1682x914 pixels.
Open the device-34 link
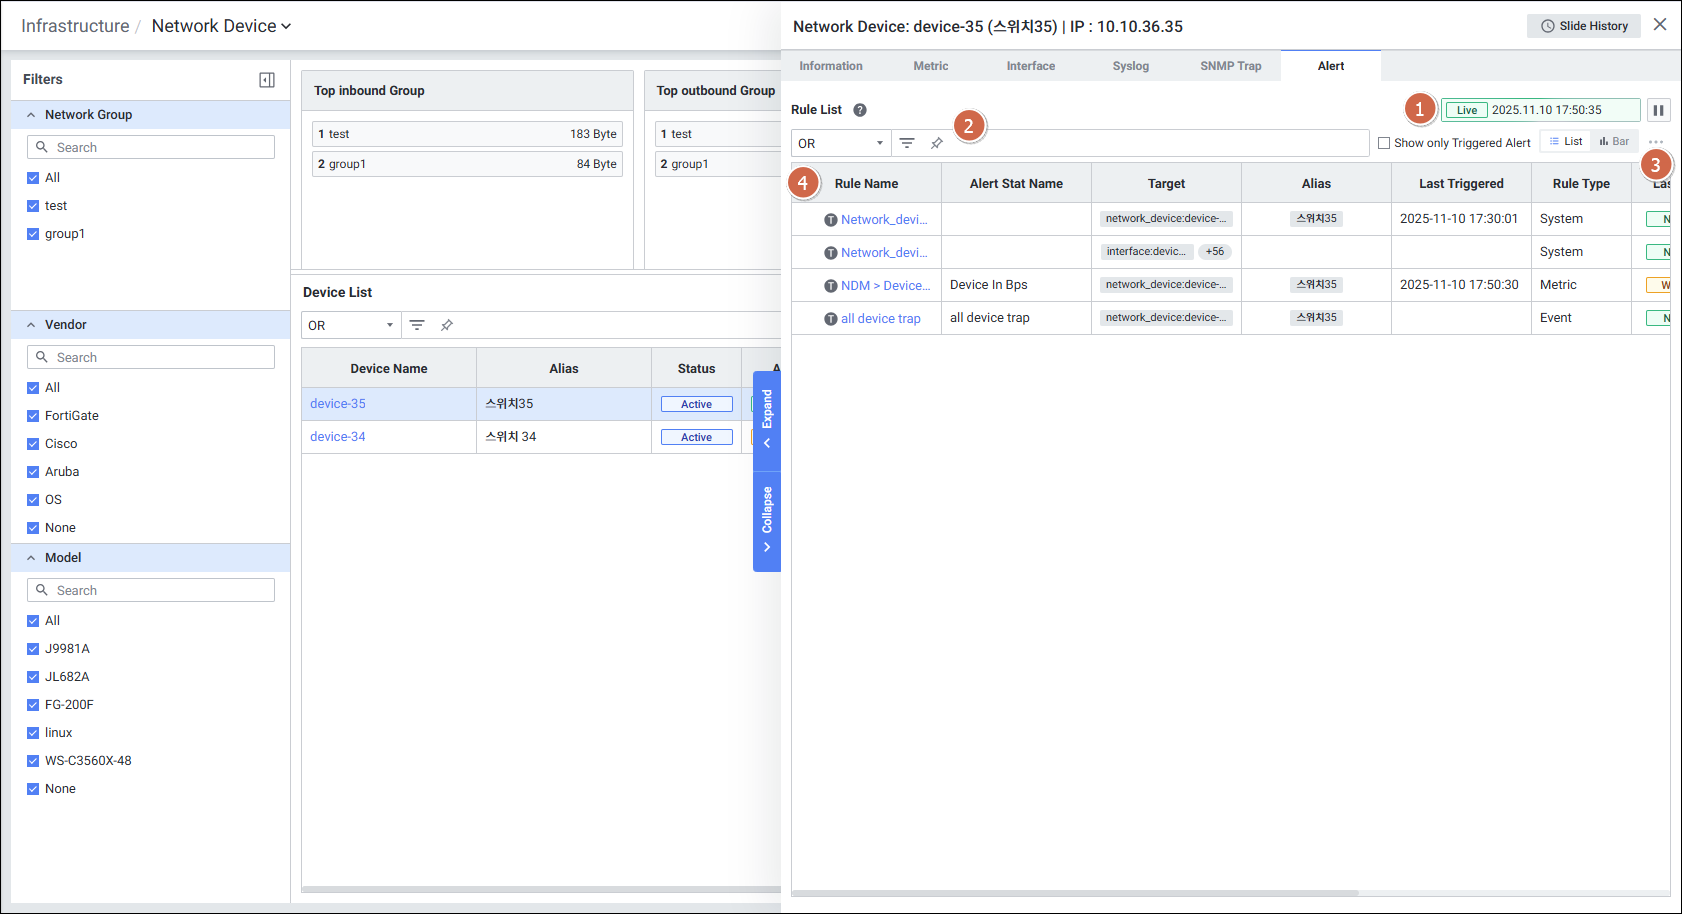click(338, 437)
